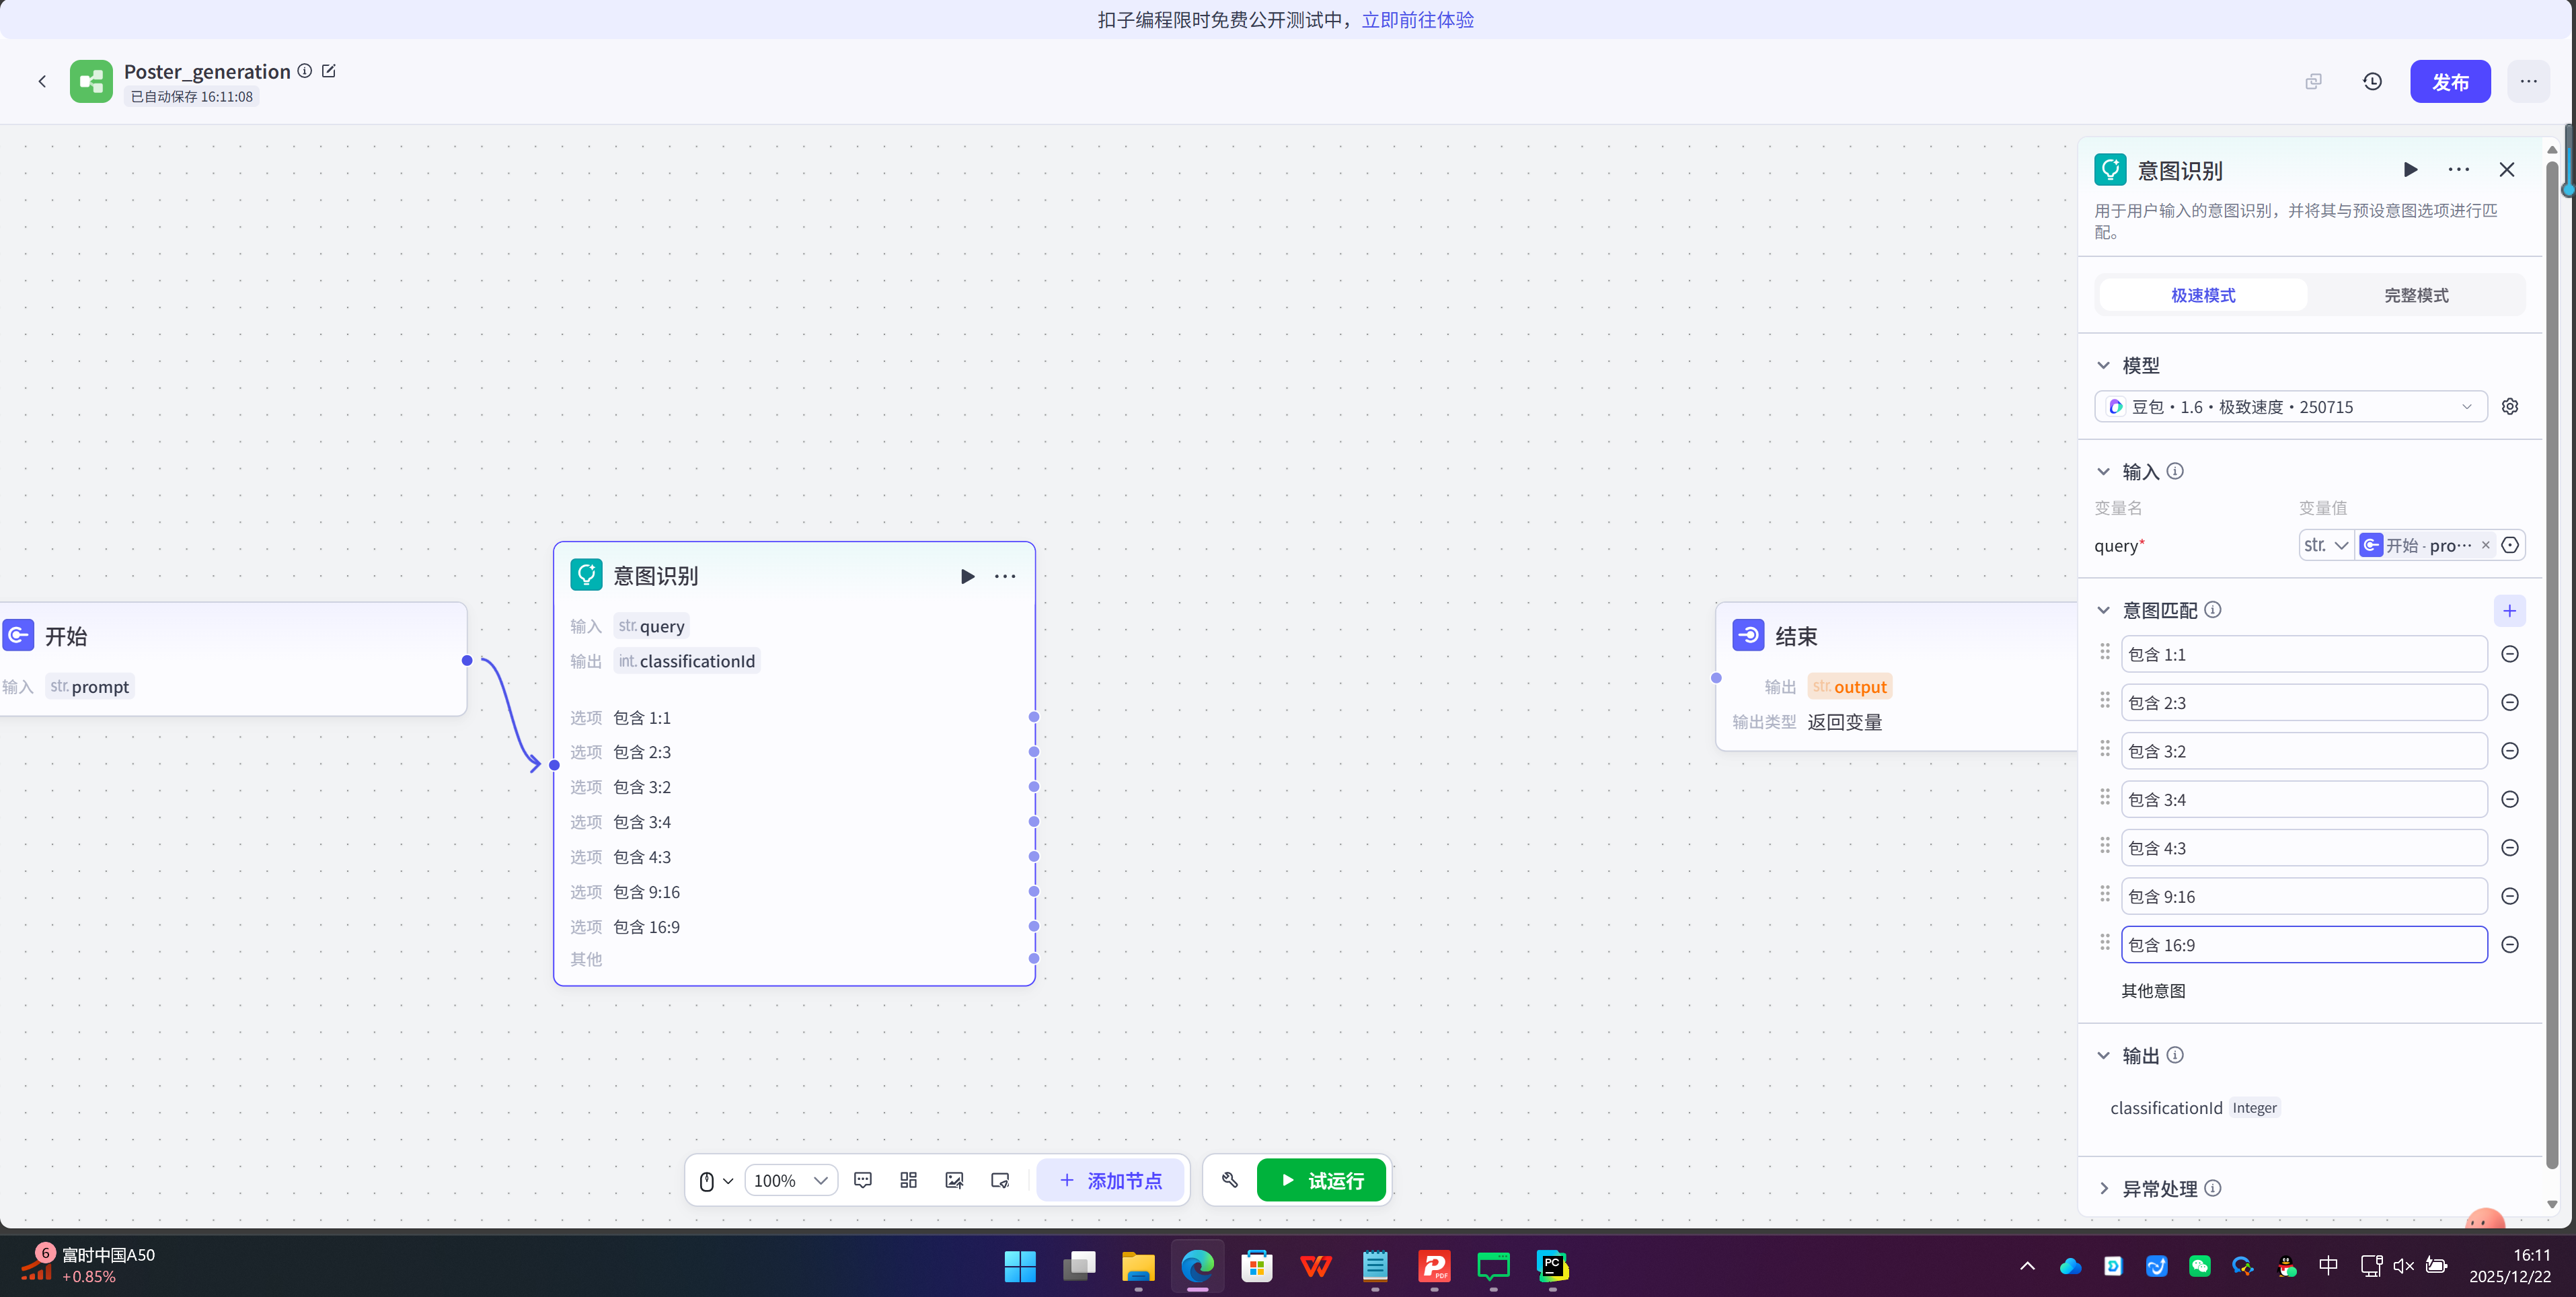Open Microsoft Edge in the taskbar
This screenshot has height=1297, width=2576.
[x=1197, y=1266]
